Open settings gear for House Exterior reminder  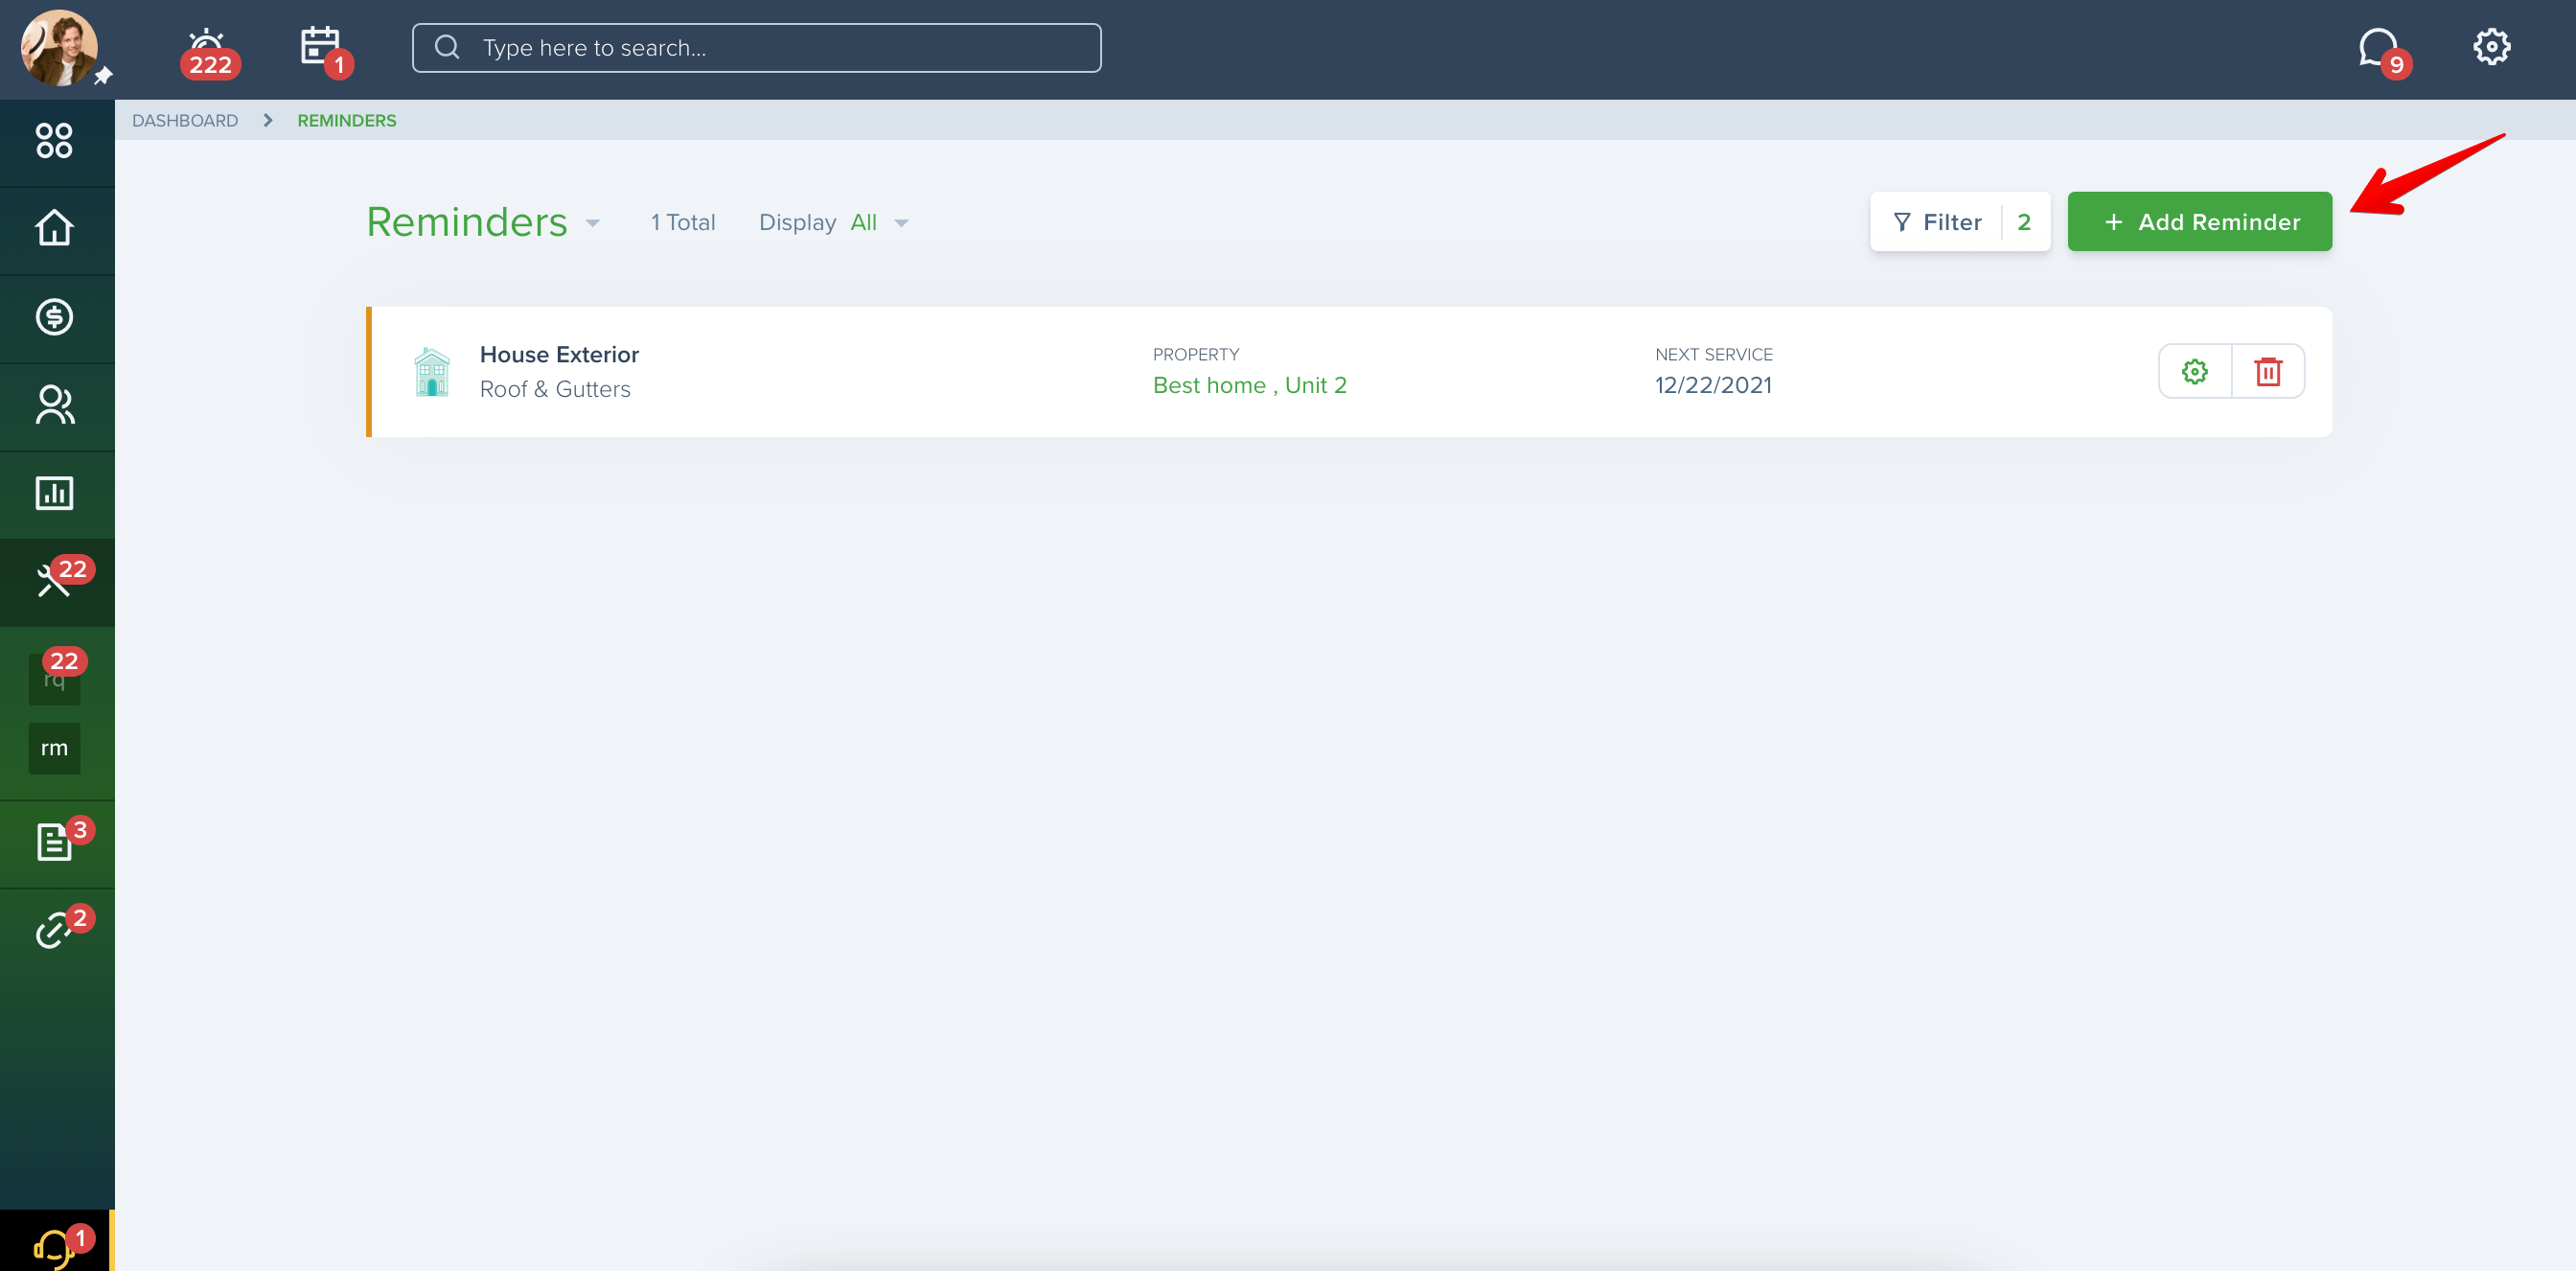[2194, 372]
